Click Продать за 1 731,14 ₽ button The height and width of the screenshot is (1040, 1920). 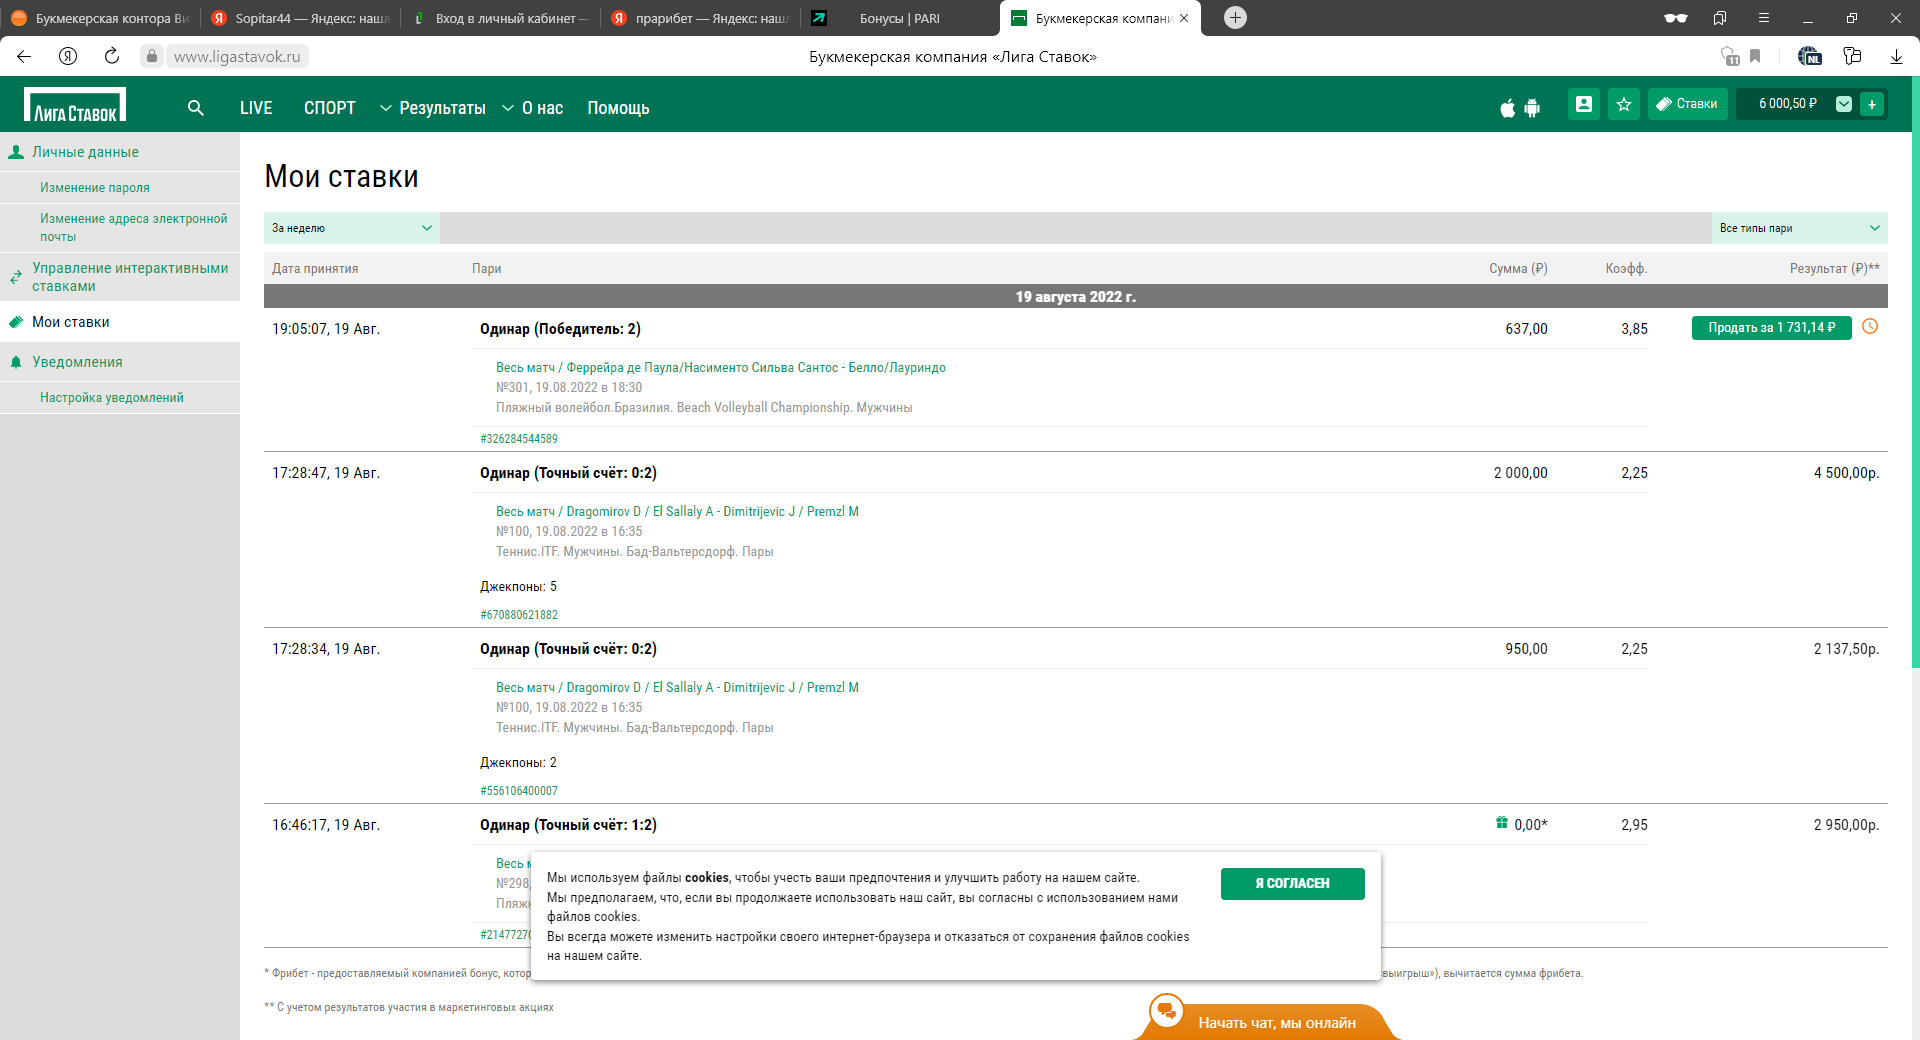pyautogui.click(x=1772, y=328)
